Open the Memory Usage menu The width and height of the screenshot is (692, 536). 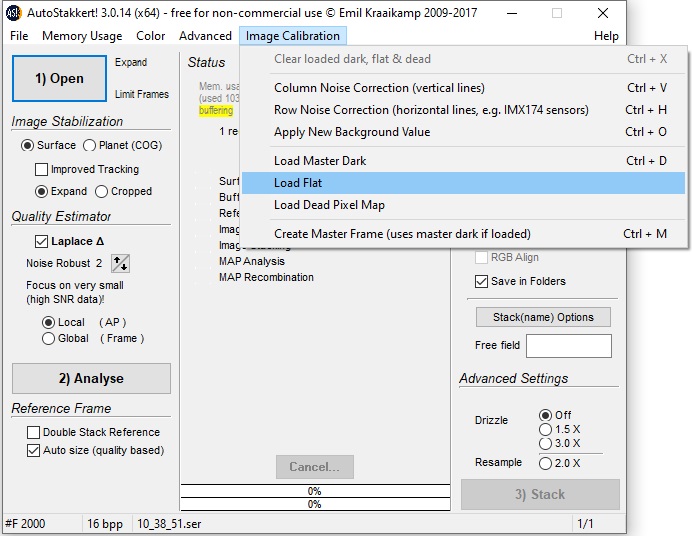point(82,36)
